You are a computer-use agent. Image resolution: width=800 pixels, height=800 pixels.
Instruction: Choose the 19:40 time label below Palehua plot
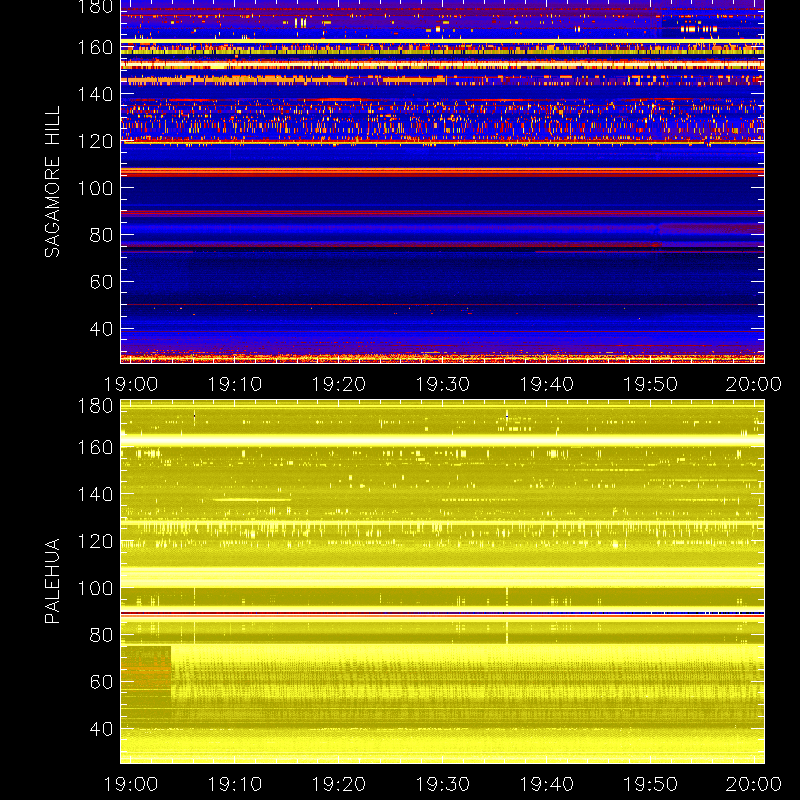coord(546,784)
